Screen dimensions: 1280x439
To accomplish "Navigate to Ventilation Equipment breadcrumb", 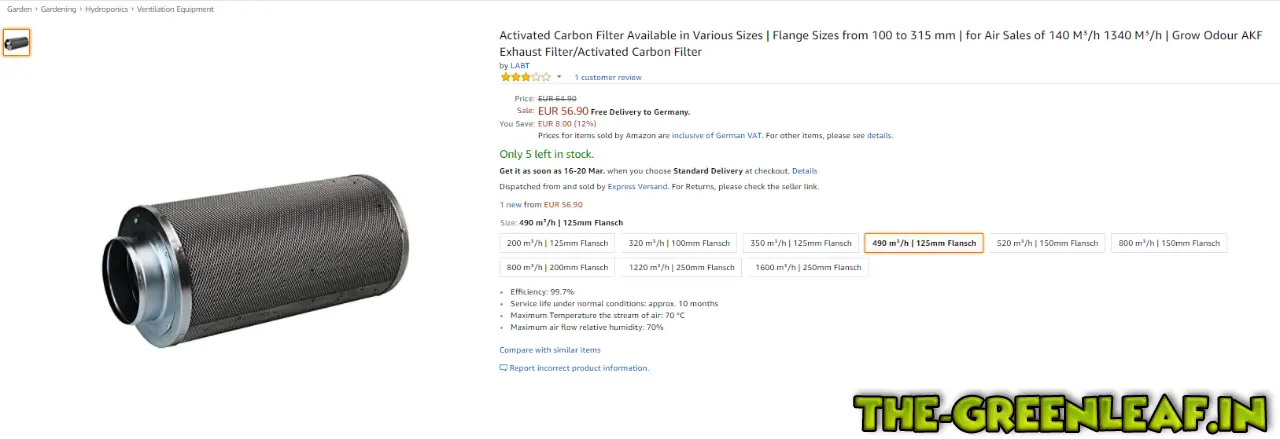I will [175, 9].
